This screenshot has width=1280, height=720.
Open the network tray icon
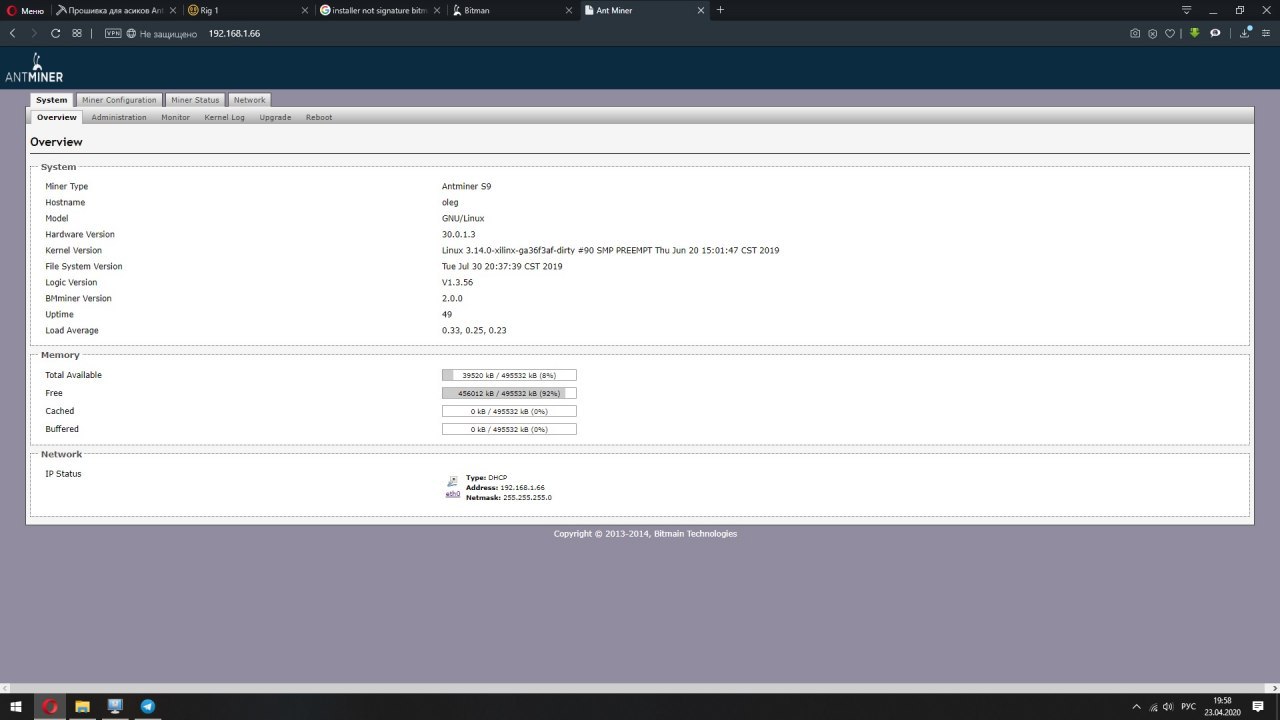click(1155, 706)
